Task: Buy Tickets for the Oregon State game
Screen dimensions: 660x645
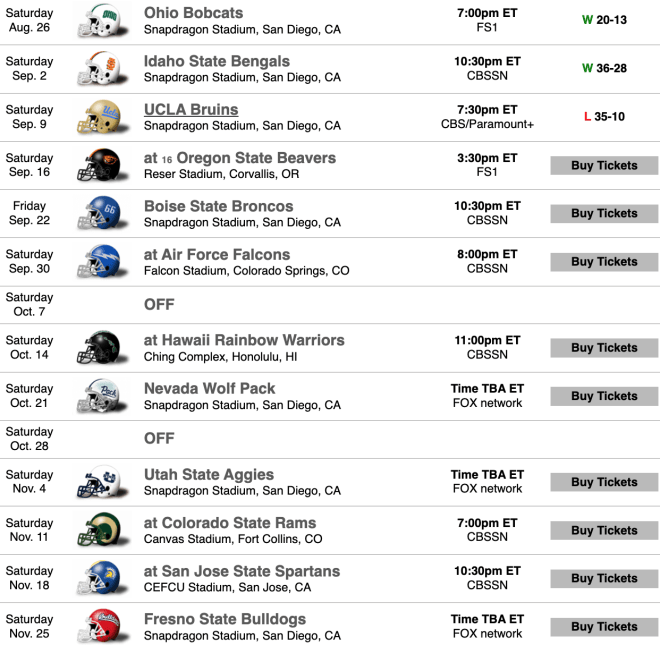Action: click(x=604, y=165)
